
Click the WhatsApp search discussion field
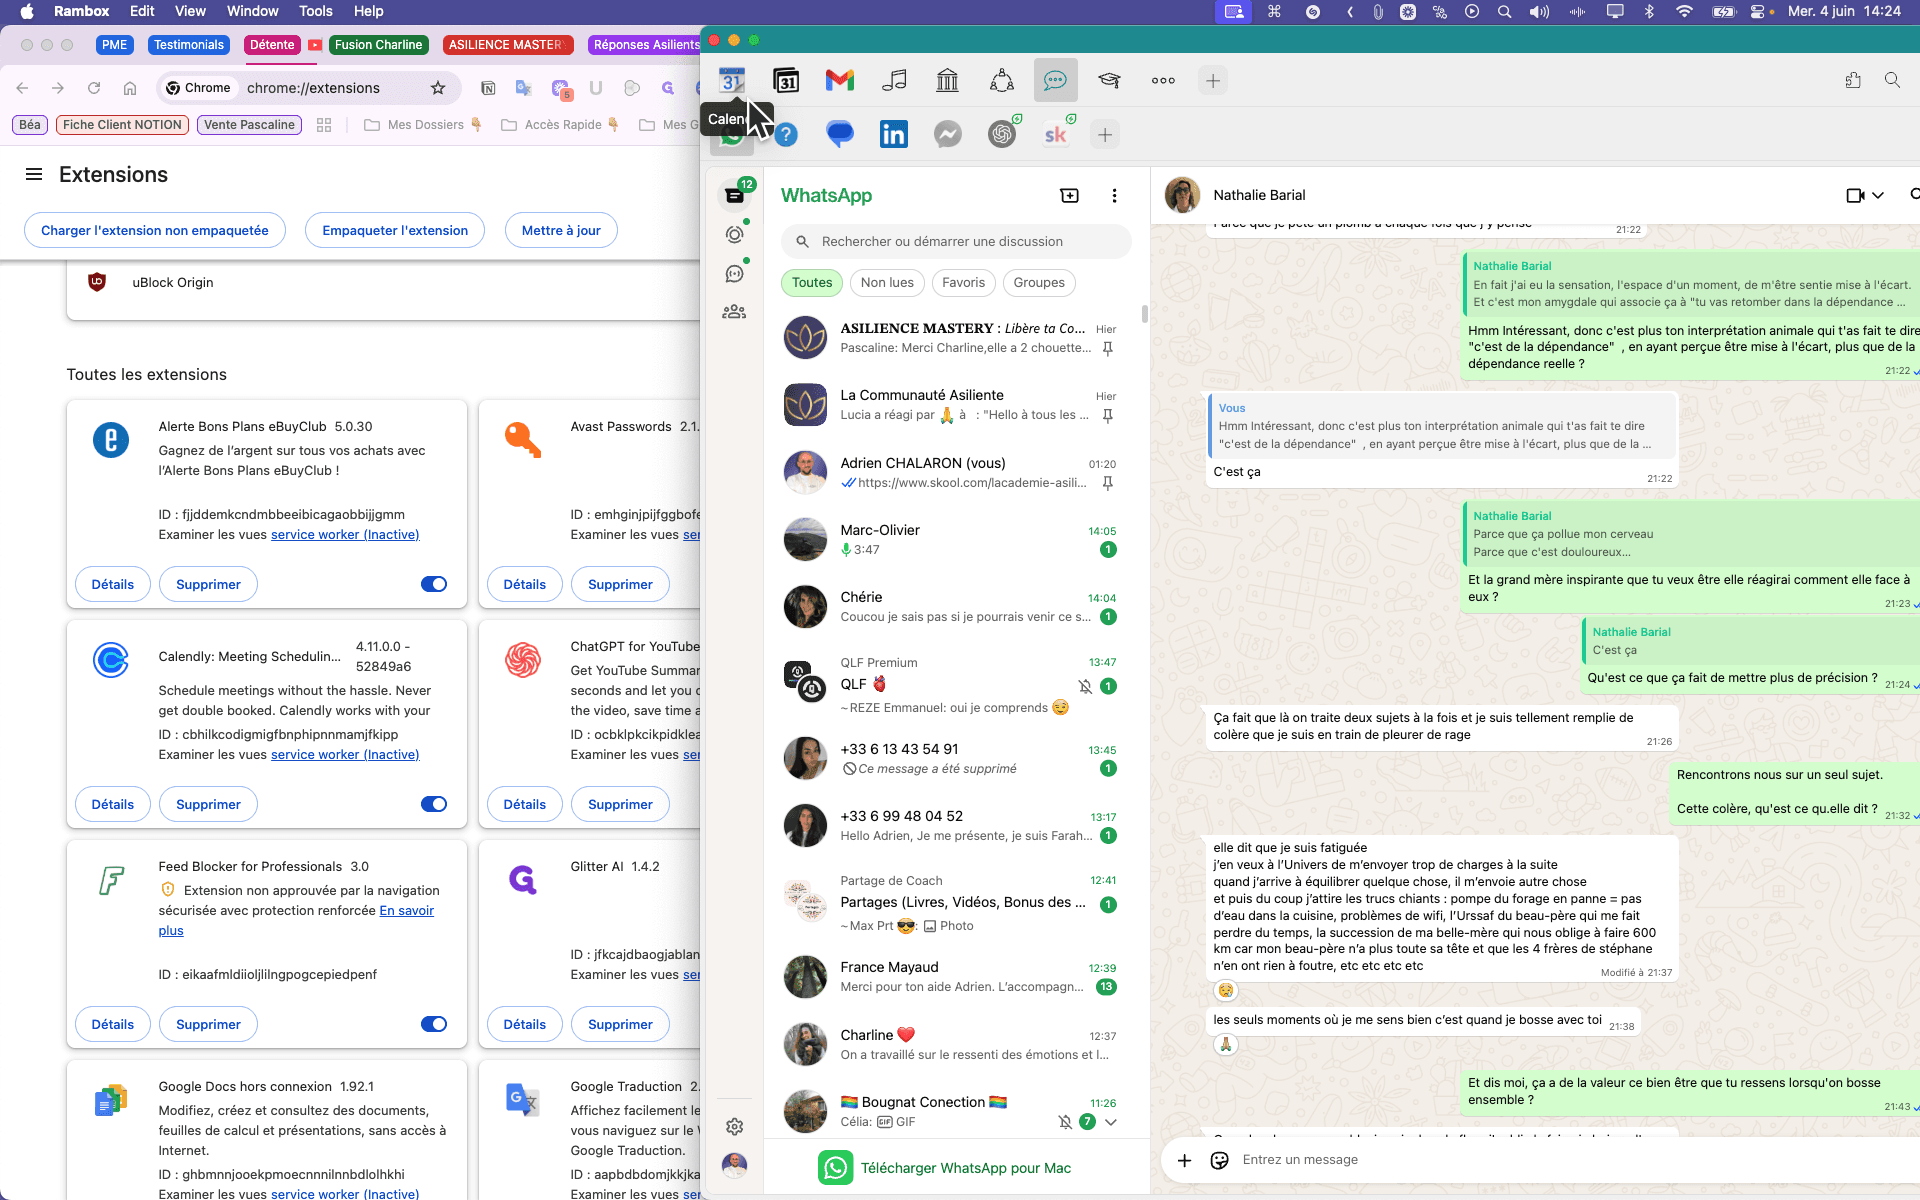pyautogui.click(x=956, y=241)
